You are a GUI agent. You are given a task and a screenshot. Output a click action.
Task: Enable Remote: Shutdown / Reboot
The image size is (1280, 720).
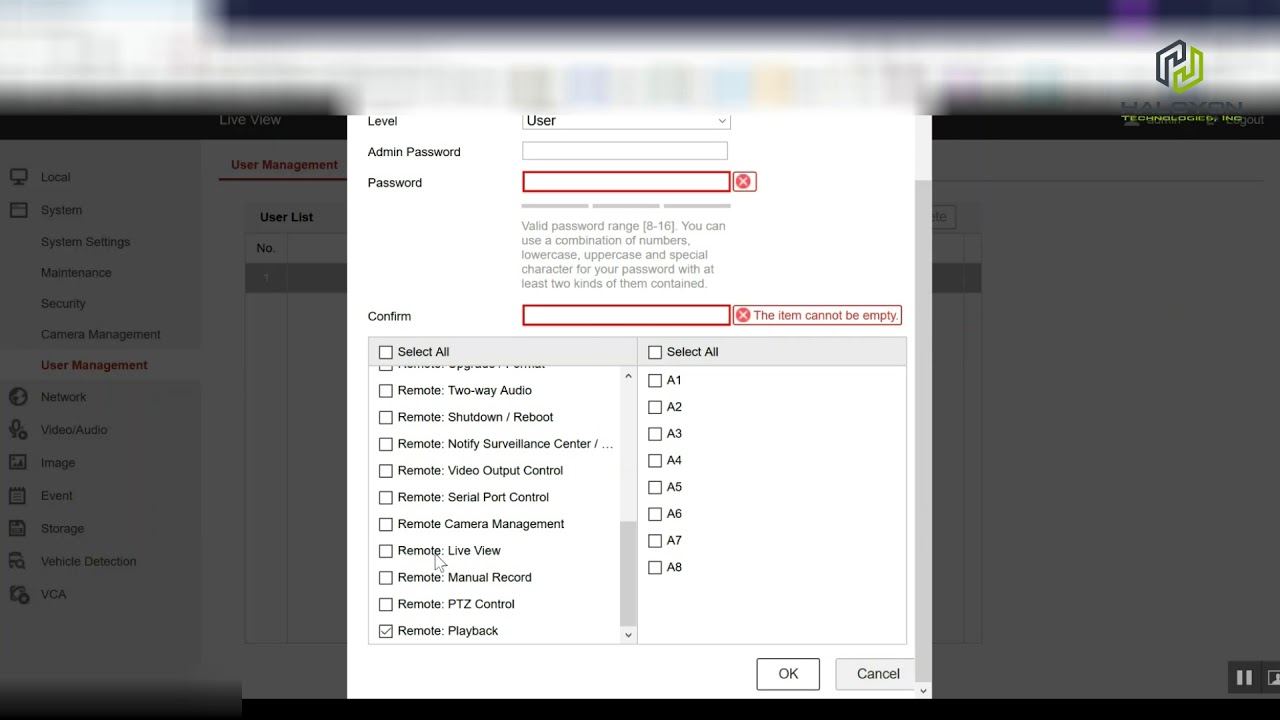[x=386, y=417]
